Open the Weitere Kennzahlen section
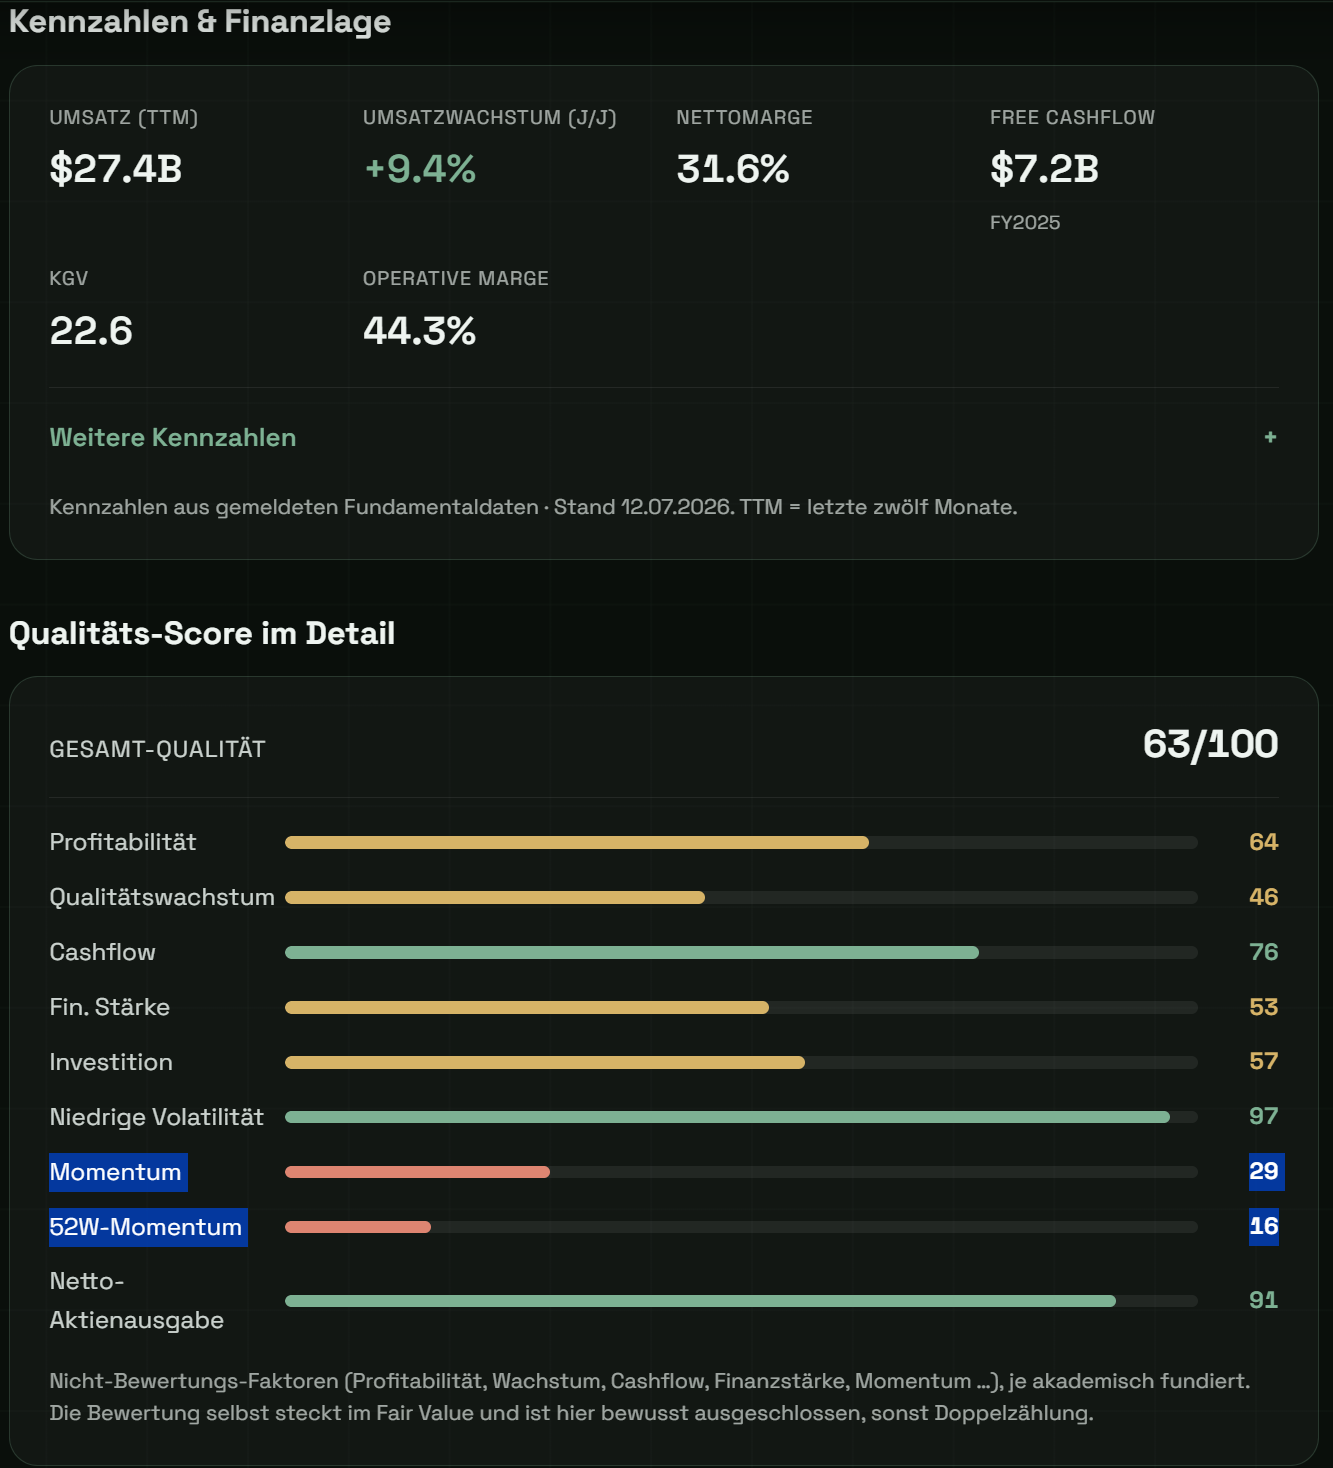 pos(663,437)
